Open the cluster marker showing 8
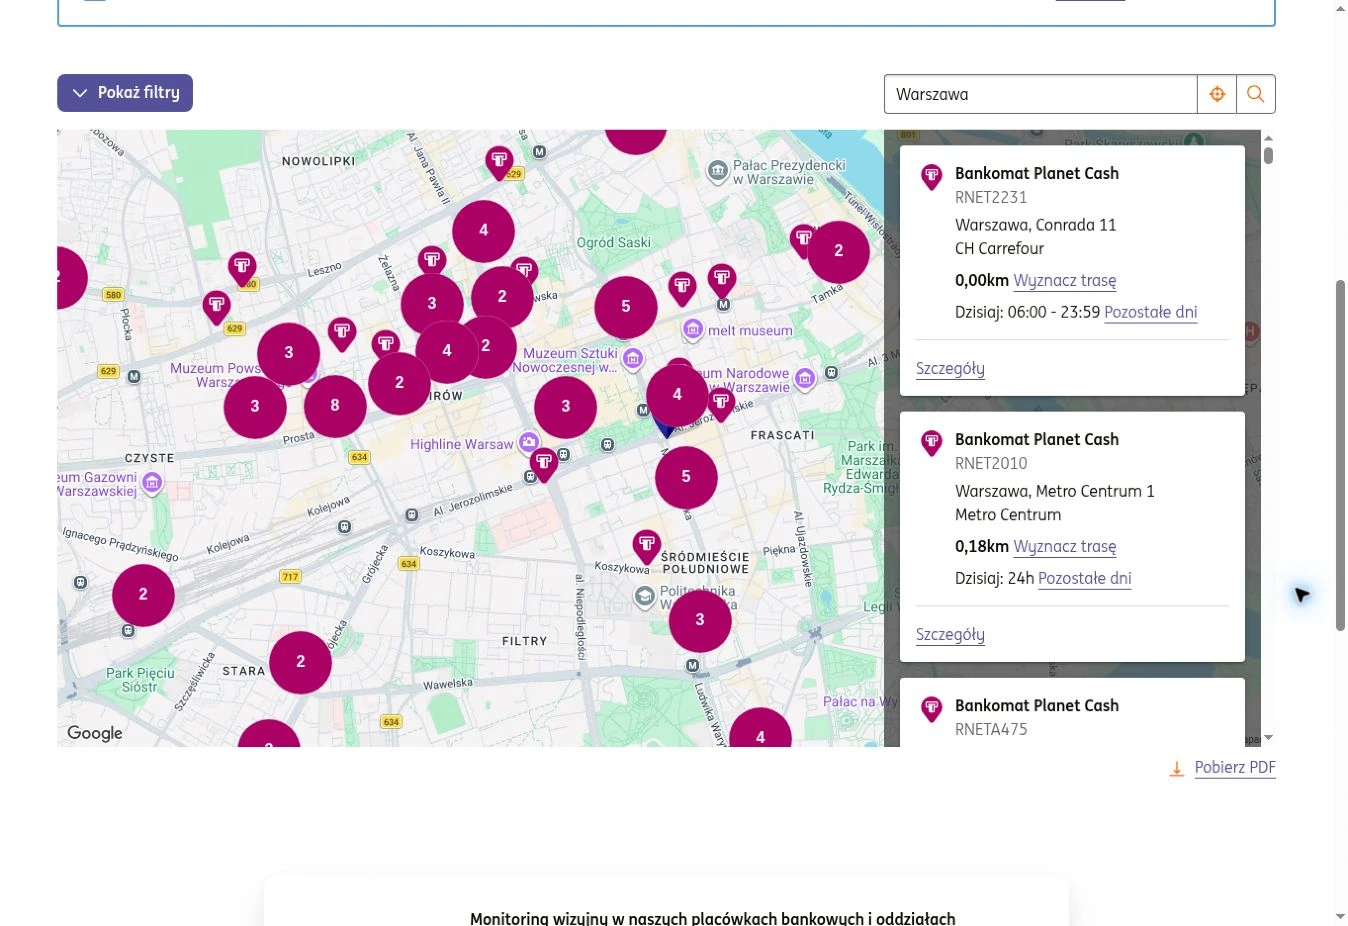This screenshot has height=926, width=1348. coord(335,405)
